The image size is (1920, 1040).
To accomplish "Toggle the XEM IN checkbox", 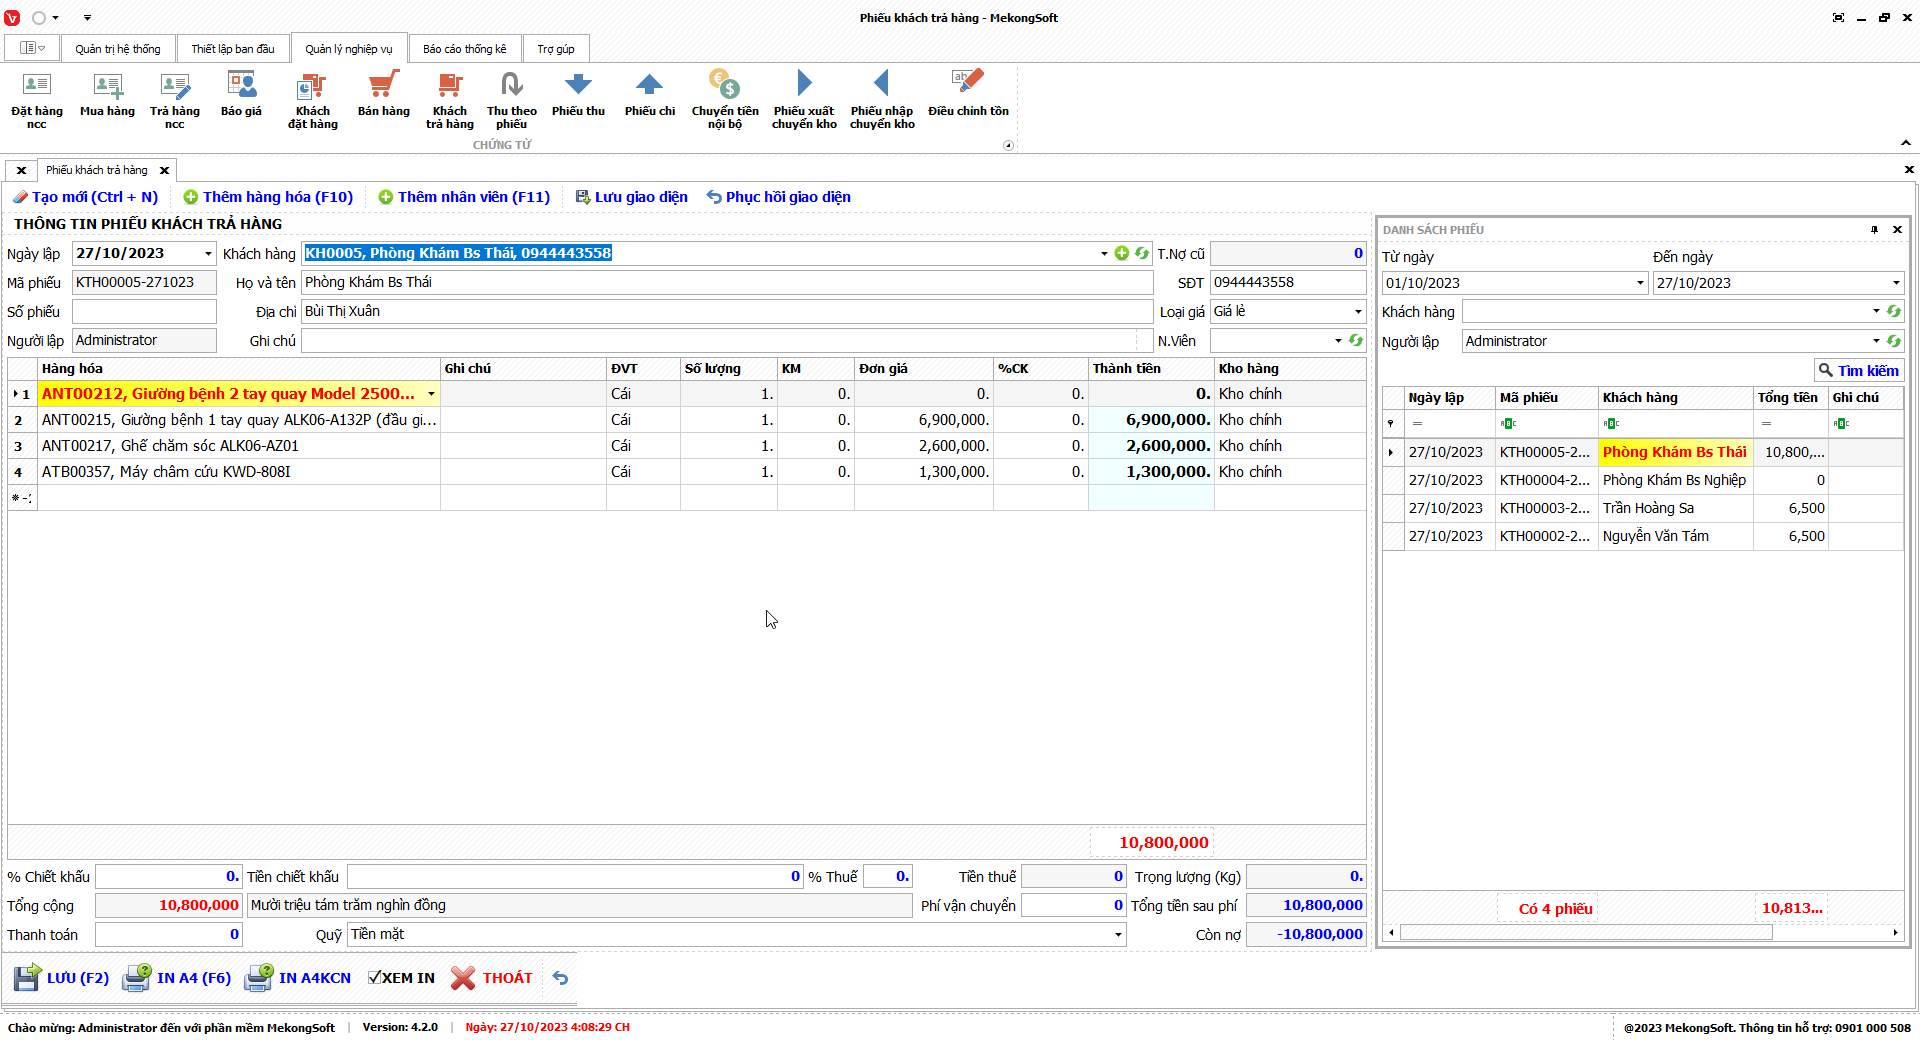I will [375, 978].
